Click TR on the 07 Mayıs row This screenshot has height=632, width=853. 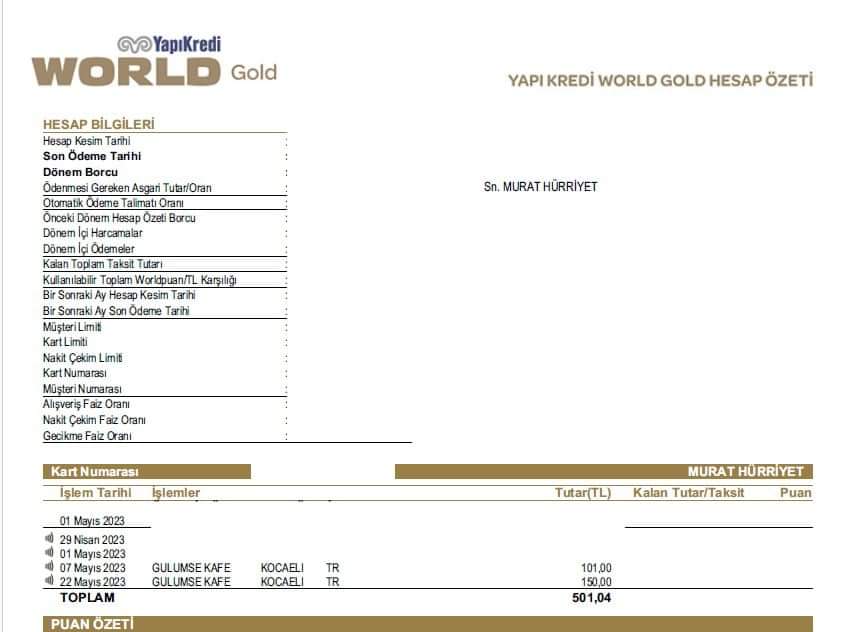click(332, 568)
